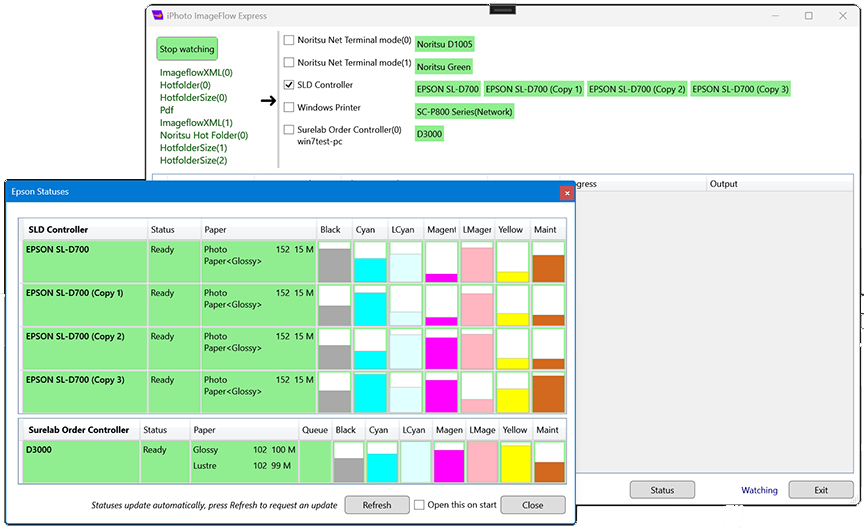Open the Status button in main window
The height and width of the screenshot is (528, 864).
[x=662, y=490]
